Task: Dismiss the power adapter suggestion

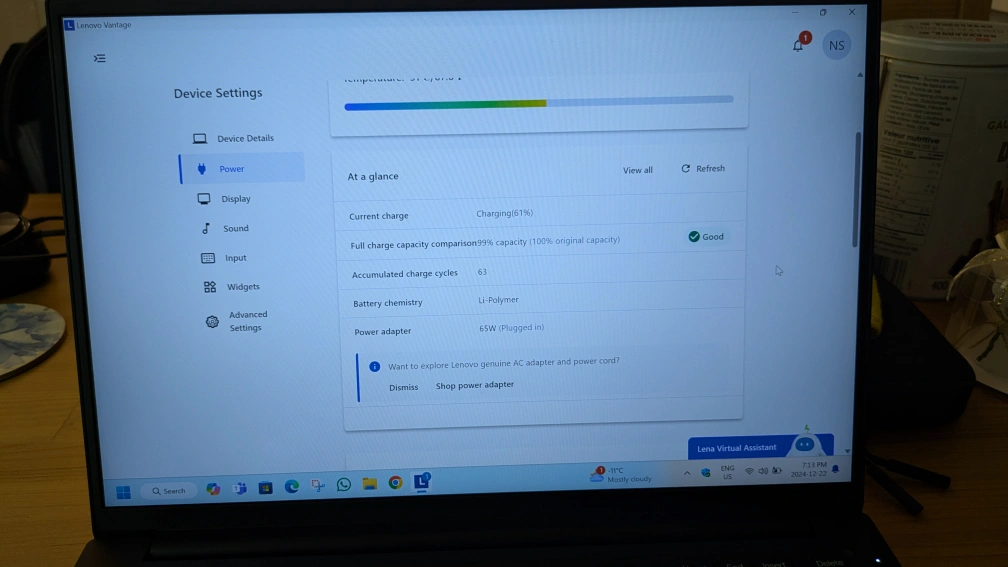Action: point(404,387)
